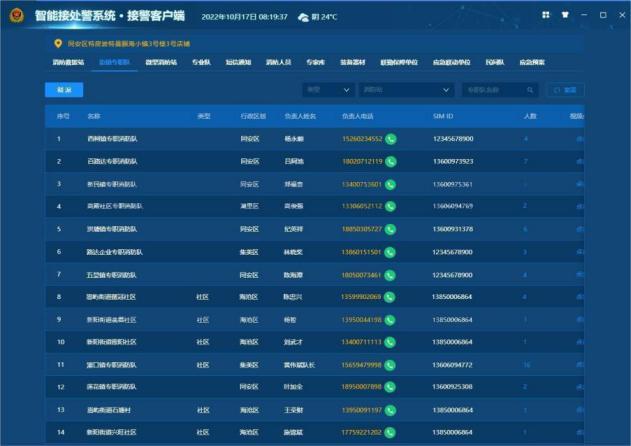Click the headcount value in row 1
Screen dimensions: 631x446
click(x=526, y=139)
